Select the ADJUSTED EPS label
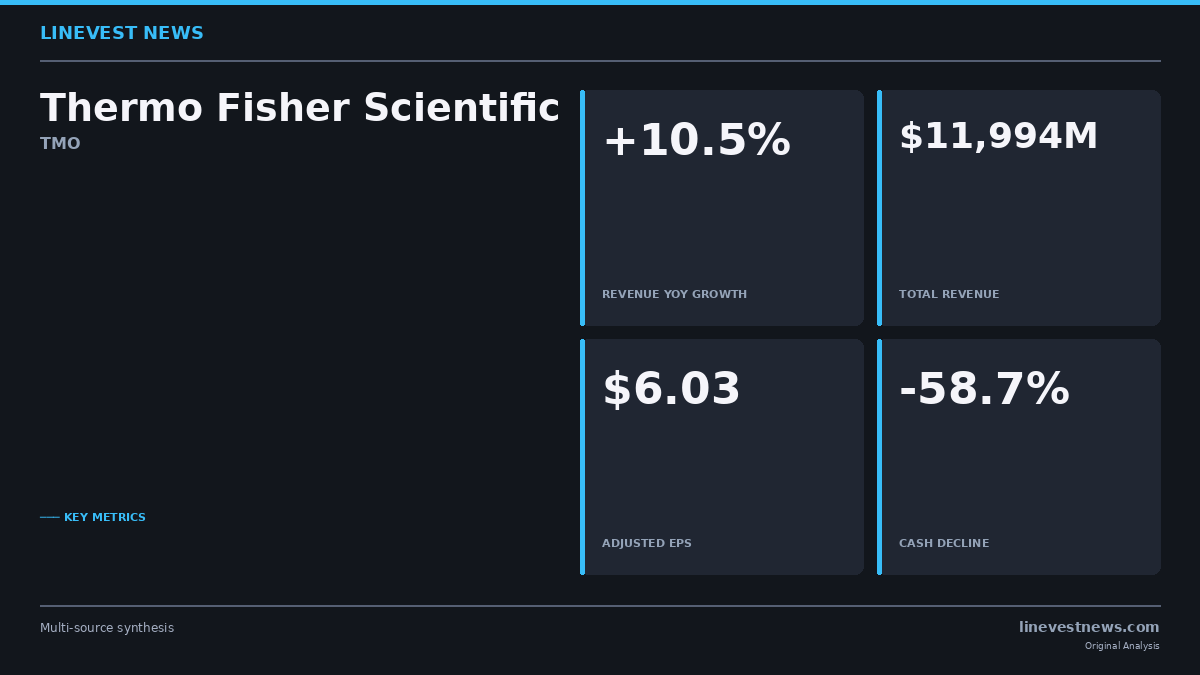 [x=647, y=544]
